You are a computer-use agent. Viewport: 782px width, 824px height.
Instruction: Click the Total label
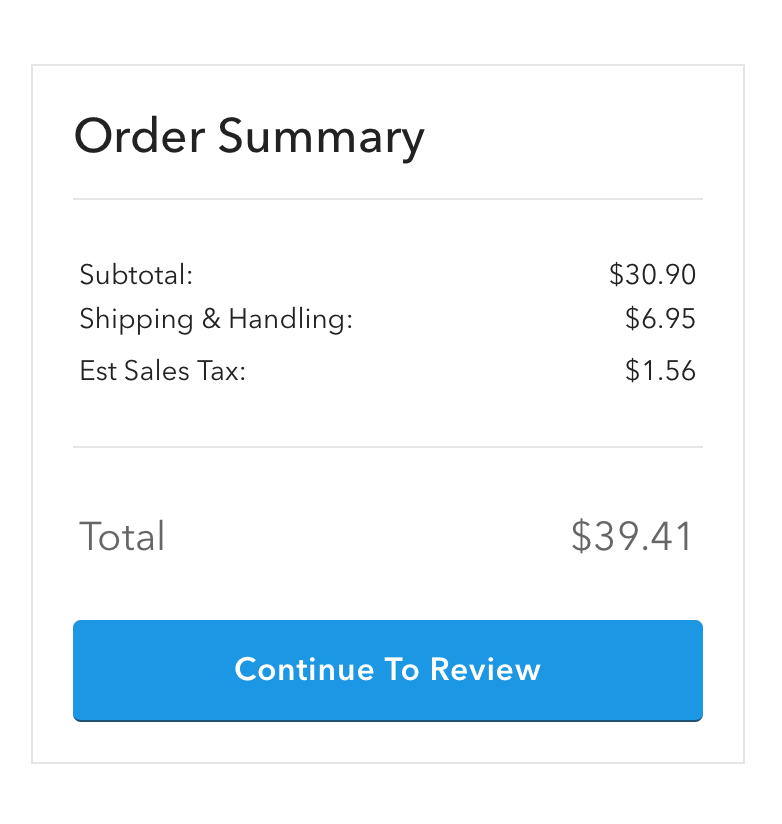[x=122, y=537]
